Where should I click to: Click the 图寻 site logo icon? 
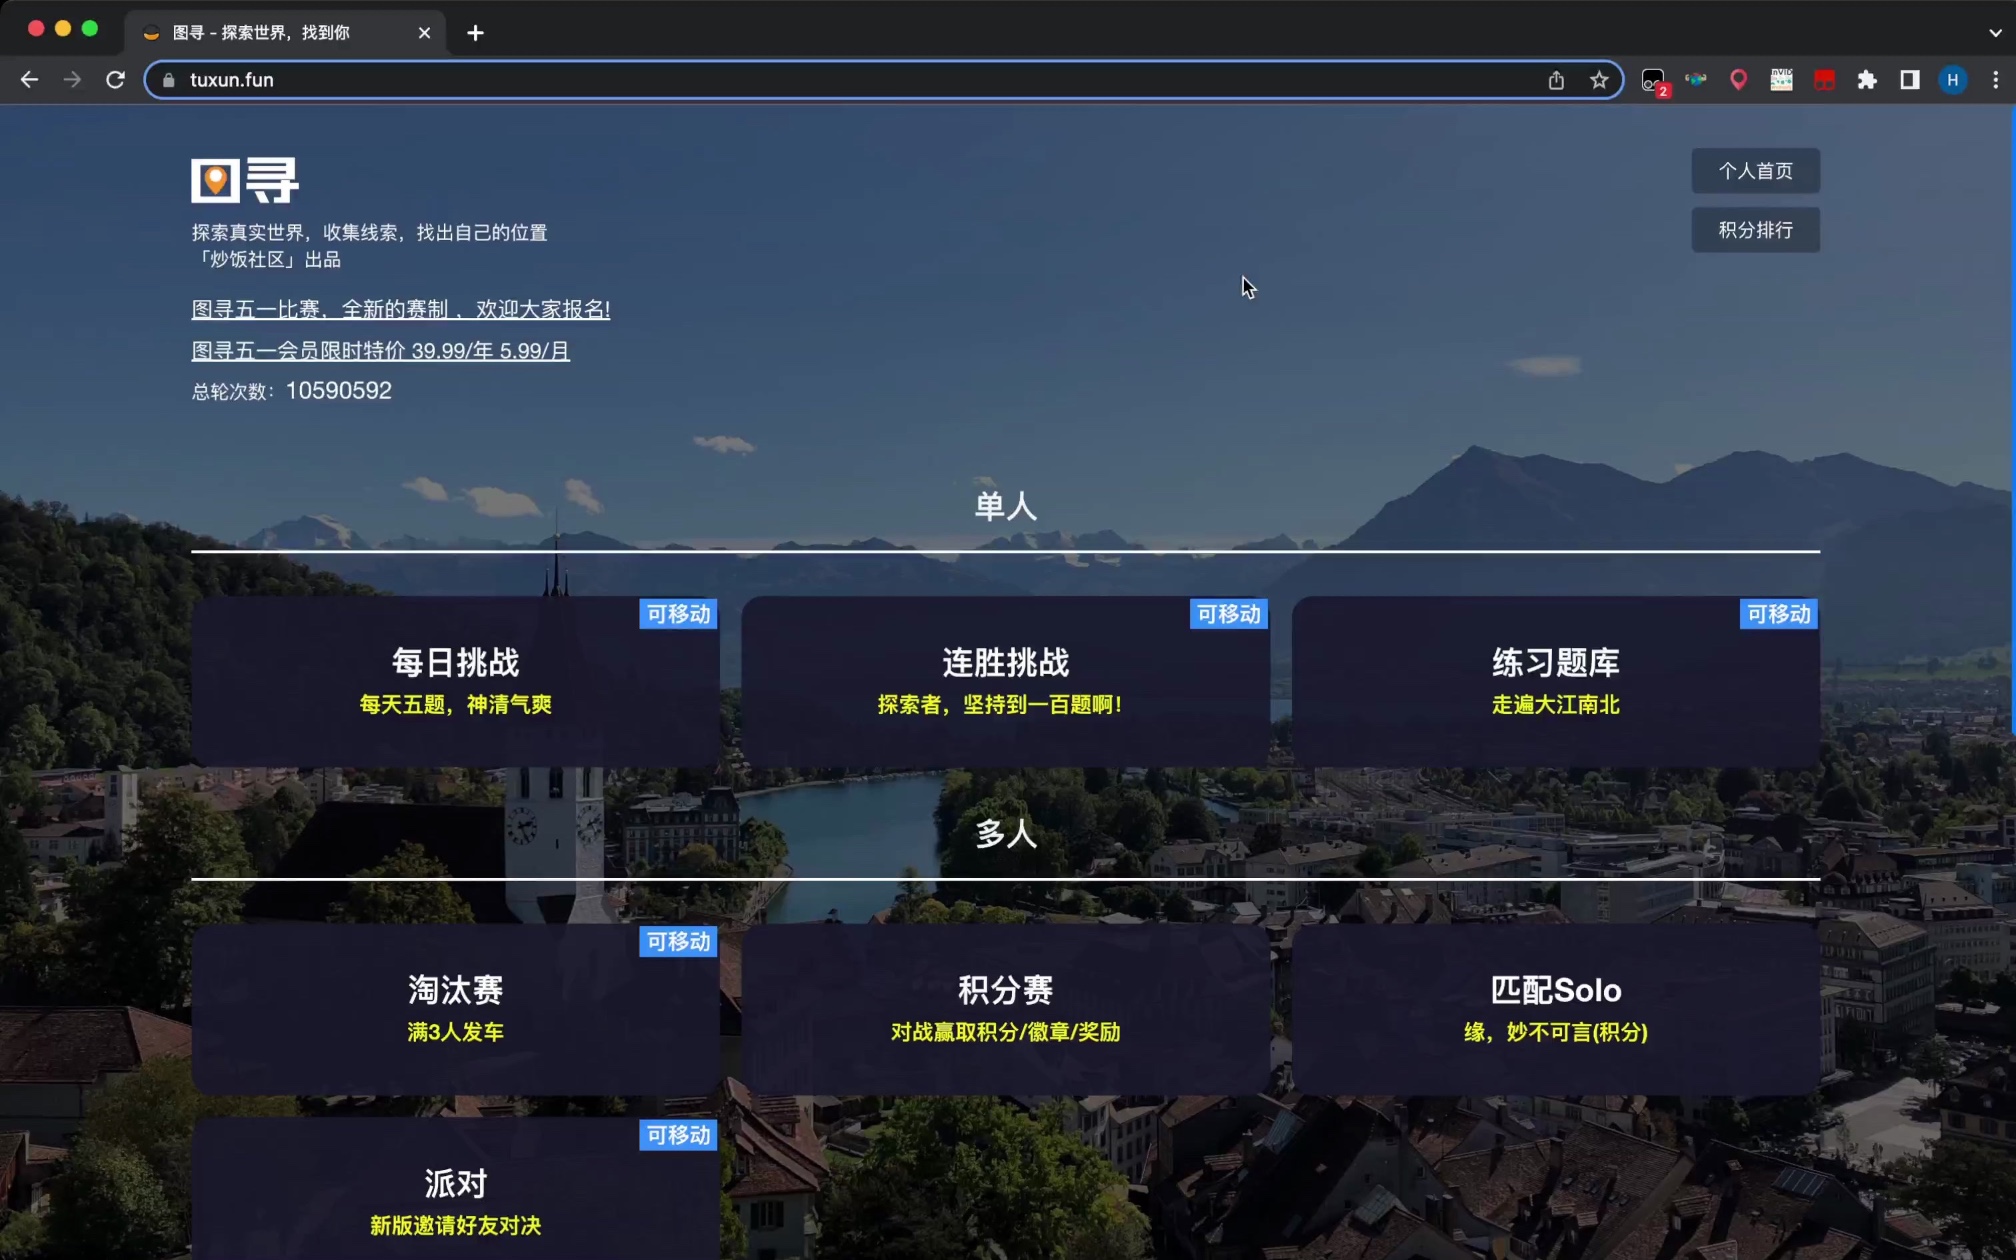coord(215,180)
